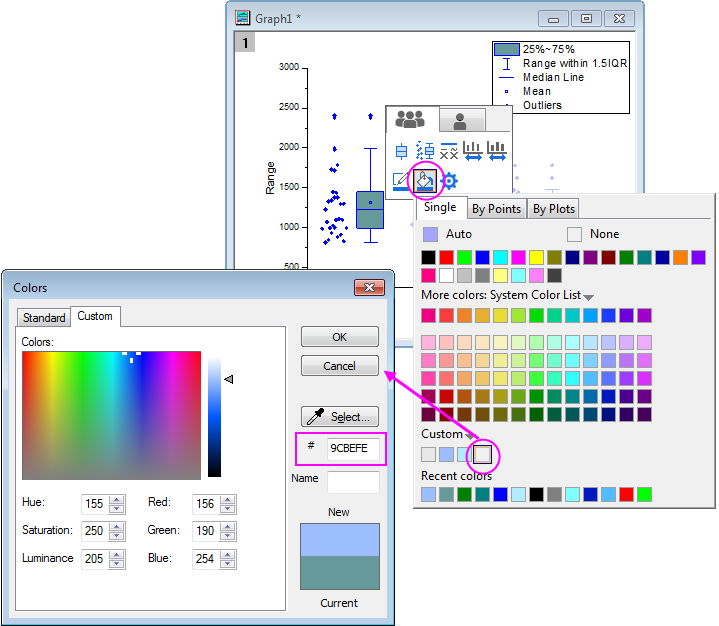Open the fill color bucket tool
The width and height of the screenshot is (719, 626).
tap(425, 181)
